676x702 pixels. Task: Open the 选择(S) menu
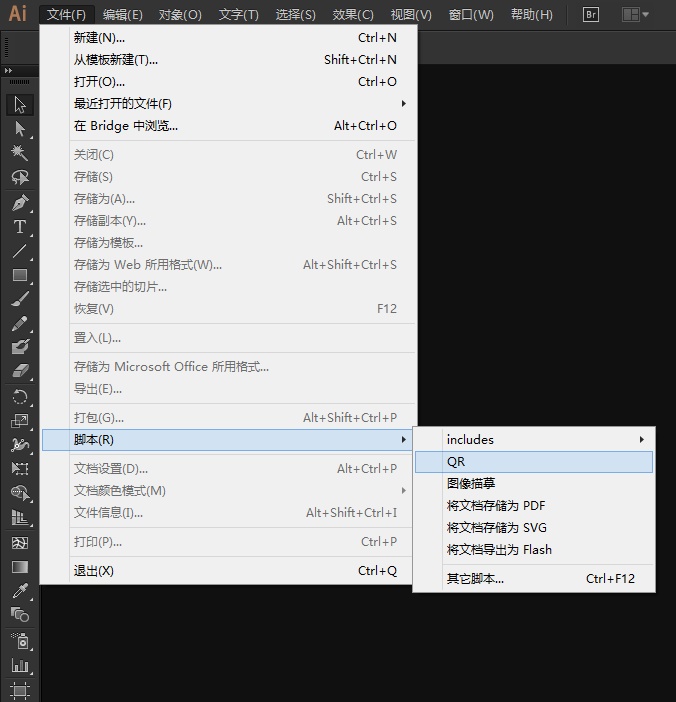[x=295, y=15]
